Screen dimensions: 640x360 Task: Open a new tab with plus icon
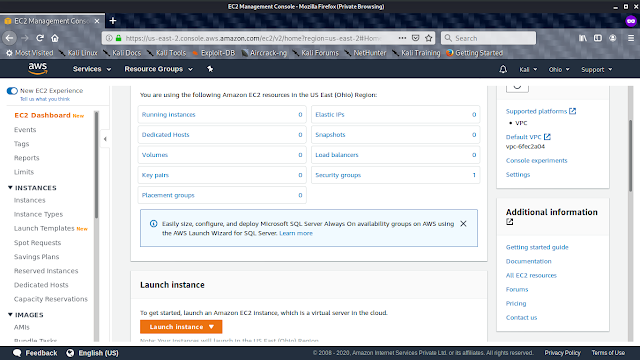click(x=113, y=20)
